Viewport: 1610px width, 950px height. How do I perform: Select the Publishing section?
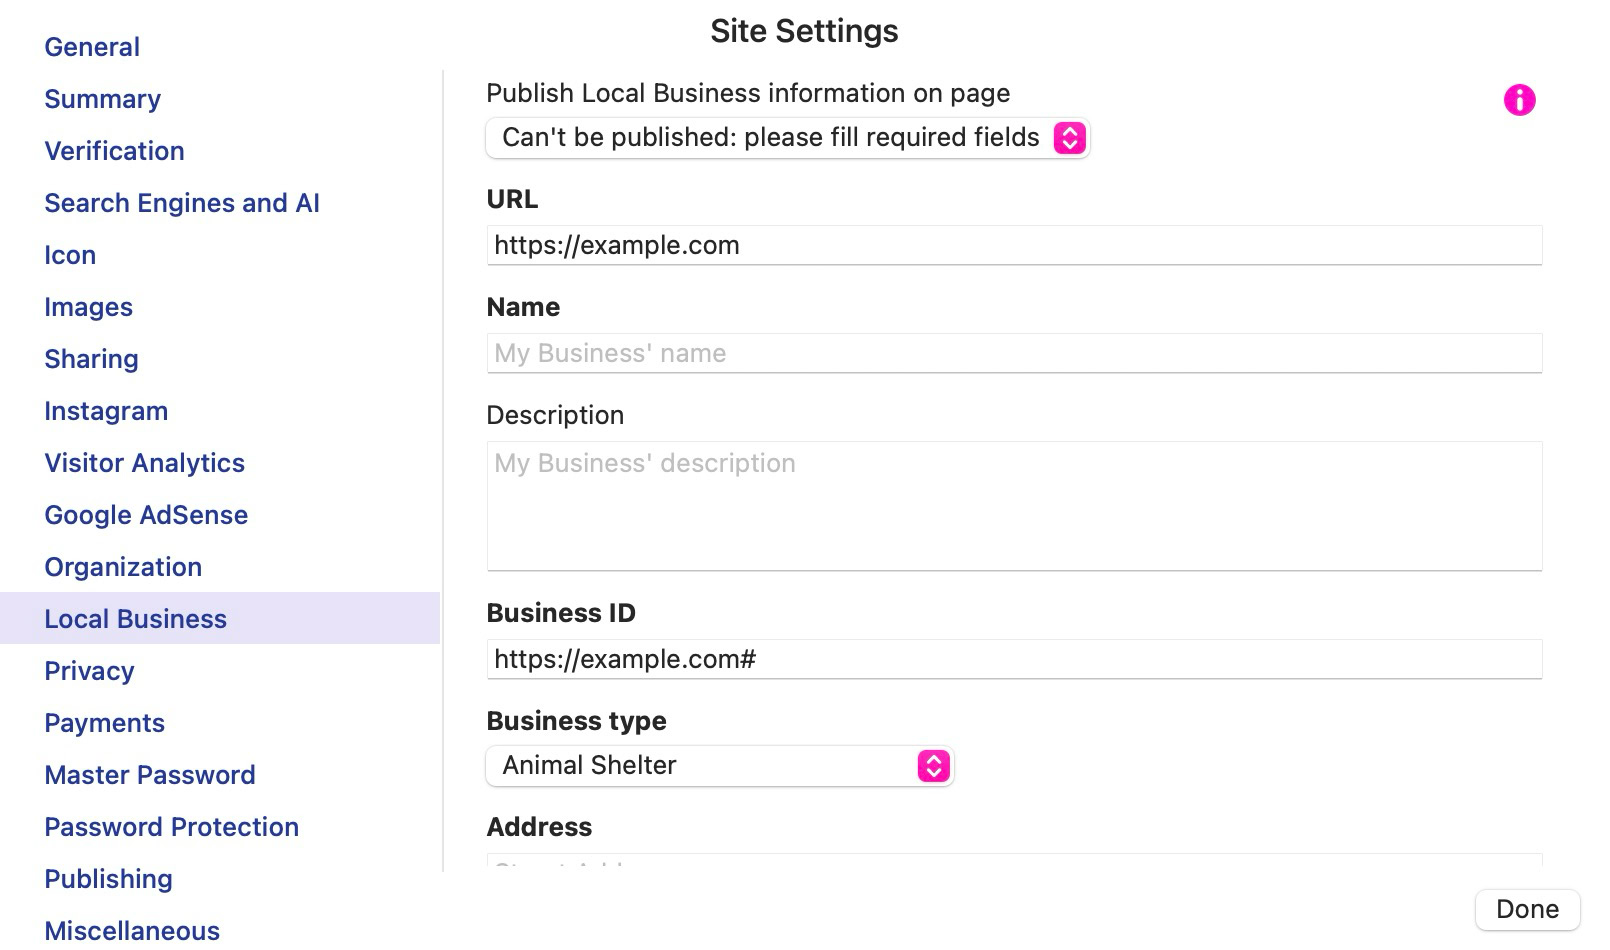[x=108, y=879]
